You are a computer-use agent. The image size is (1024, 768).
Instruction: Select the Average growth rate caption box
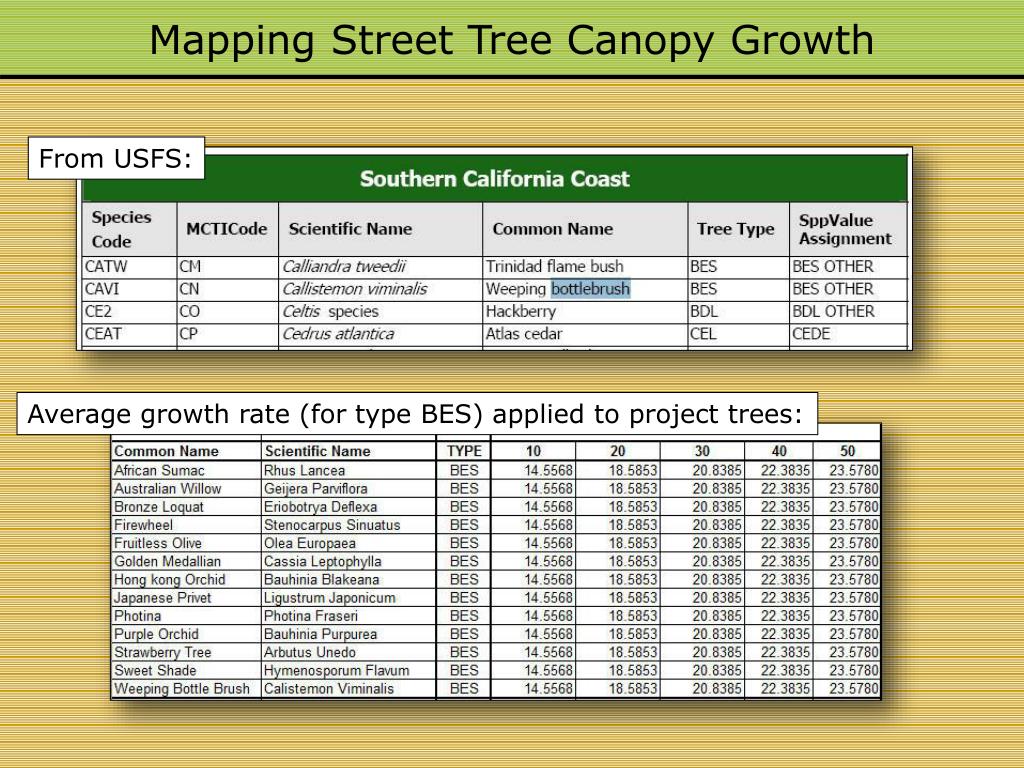pyautogui.click(x=417, y=413)
